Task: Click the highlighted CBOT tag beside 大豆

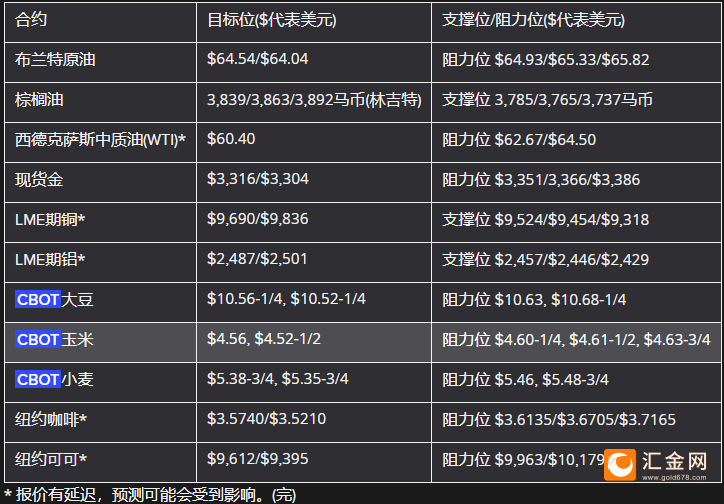Action: [38, 300]
